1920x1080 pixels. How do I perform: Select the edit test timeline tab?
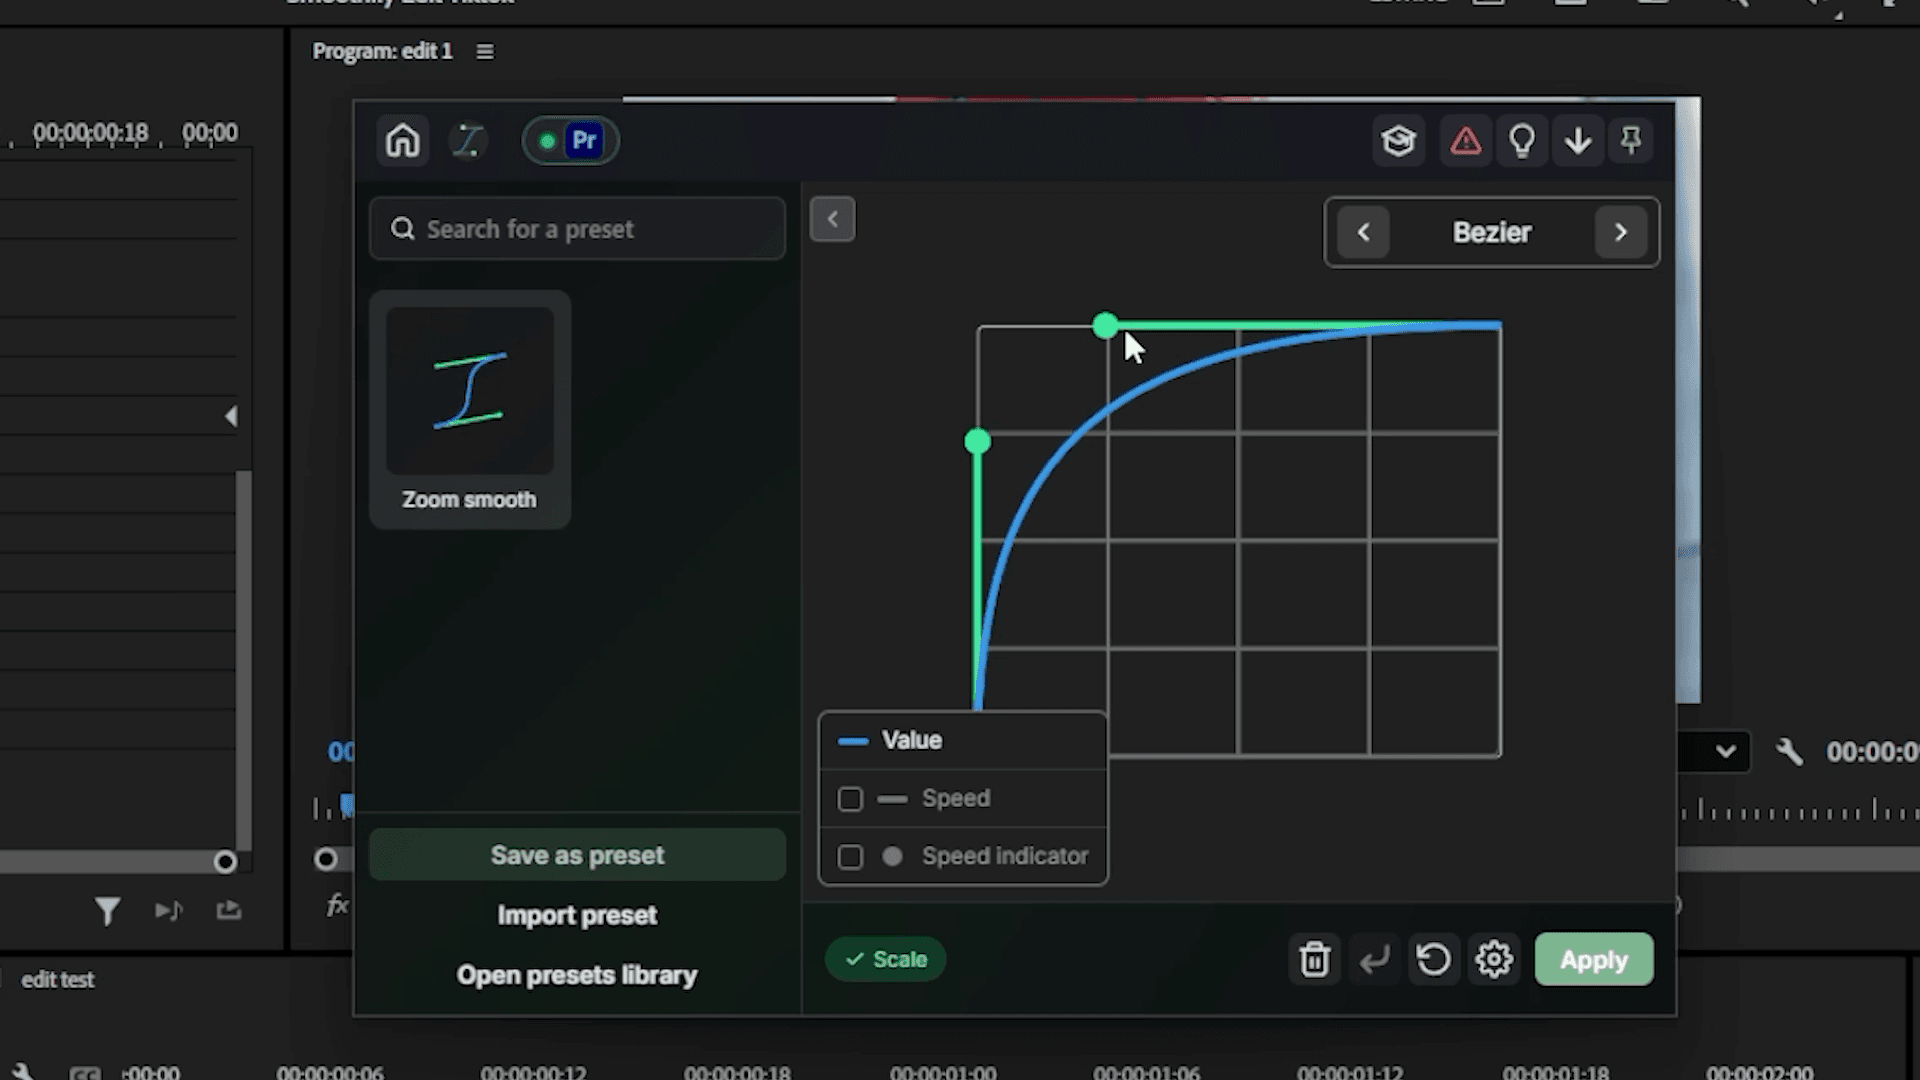point(58,980)
